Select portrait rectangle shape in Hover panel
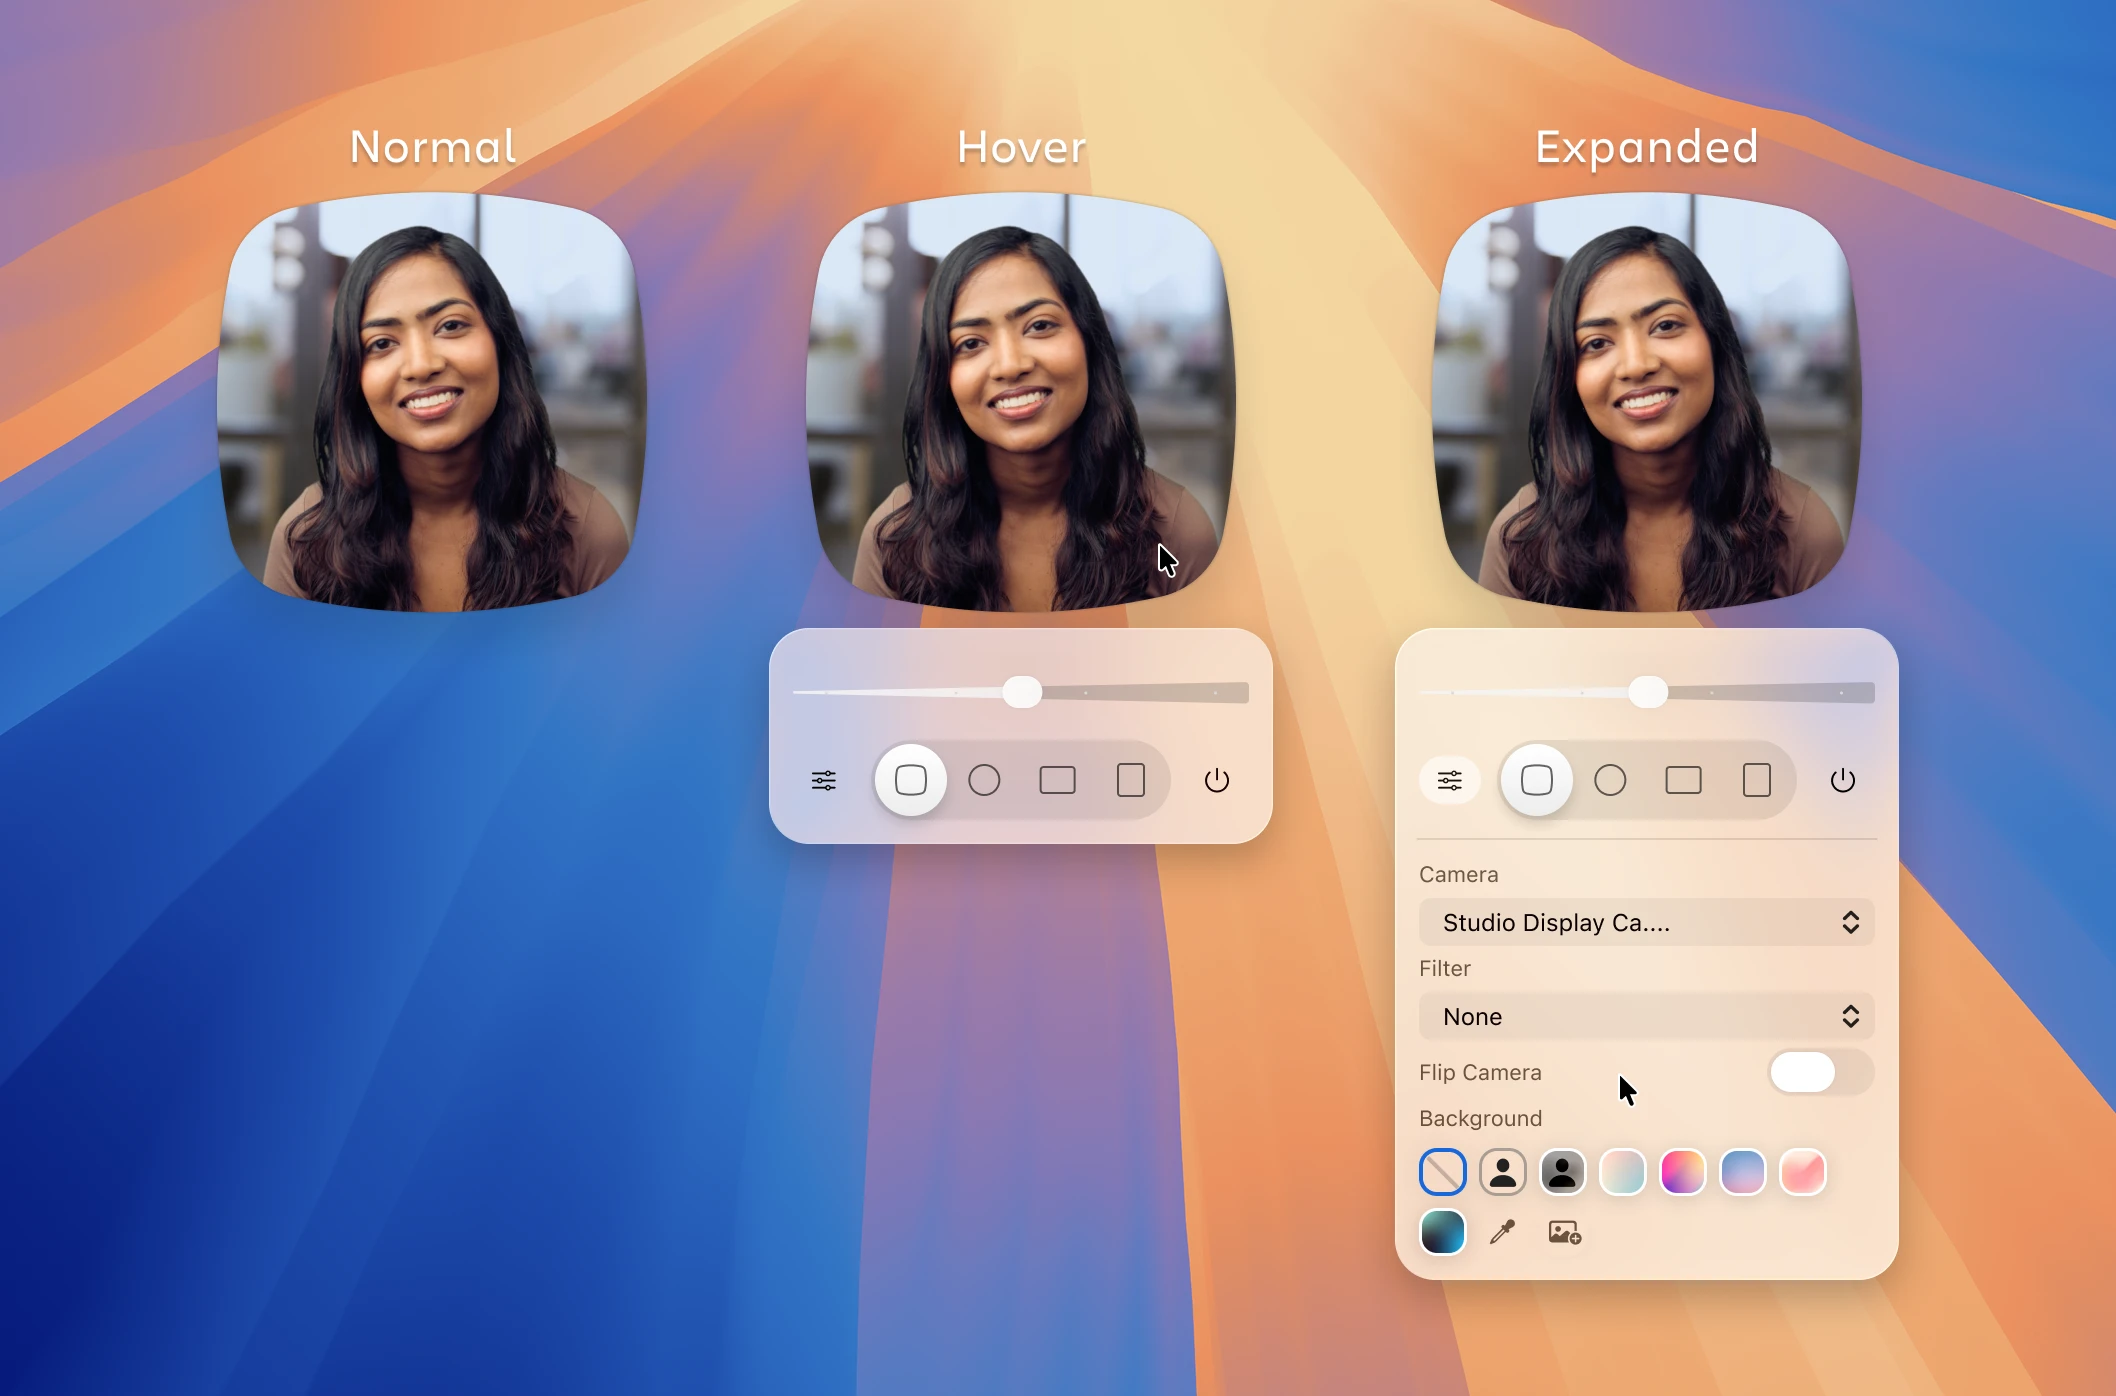The width and height of the screenshot is (2116, 1396). click(1131, 780)
